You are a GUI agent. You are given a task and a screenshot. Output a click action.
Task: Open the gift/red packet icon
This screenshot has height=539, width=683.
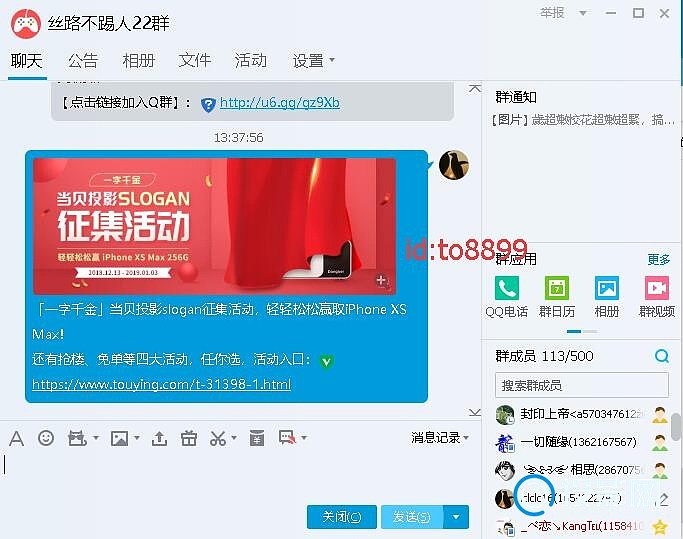pyautogui.click(x=189, y=438)
